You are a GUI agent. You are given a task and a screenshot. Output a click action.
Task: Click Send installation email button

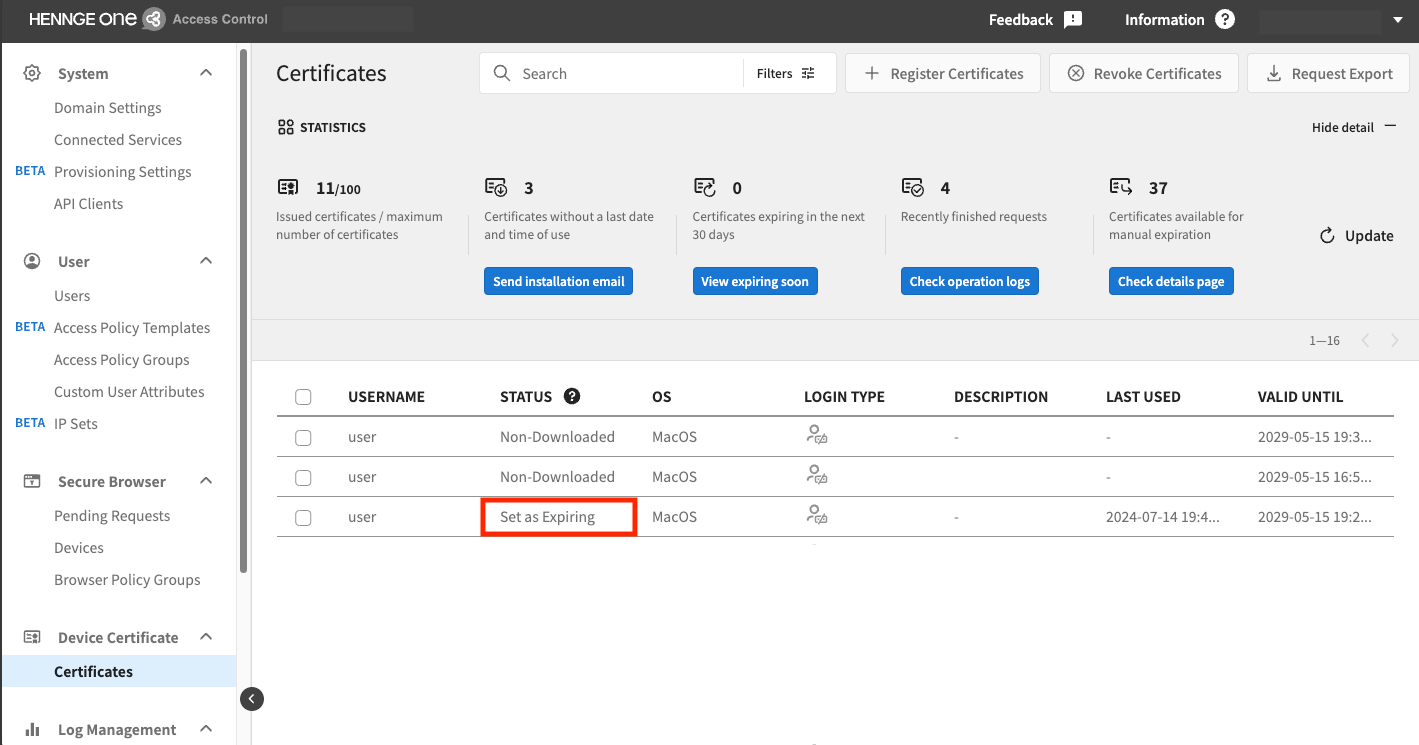559,281
